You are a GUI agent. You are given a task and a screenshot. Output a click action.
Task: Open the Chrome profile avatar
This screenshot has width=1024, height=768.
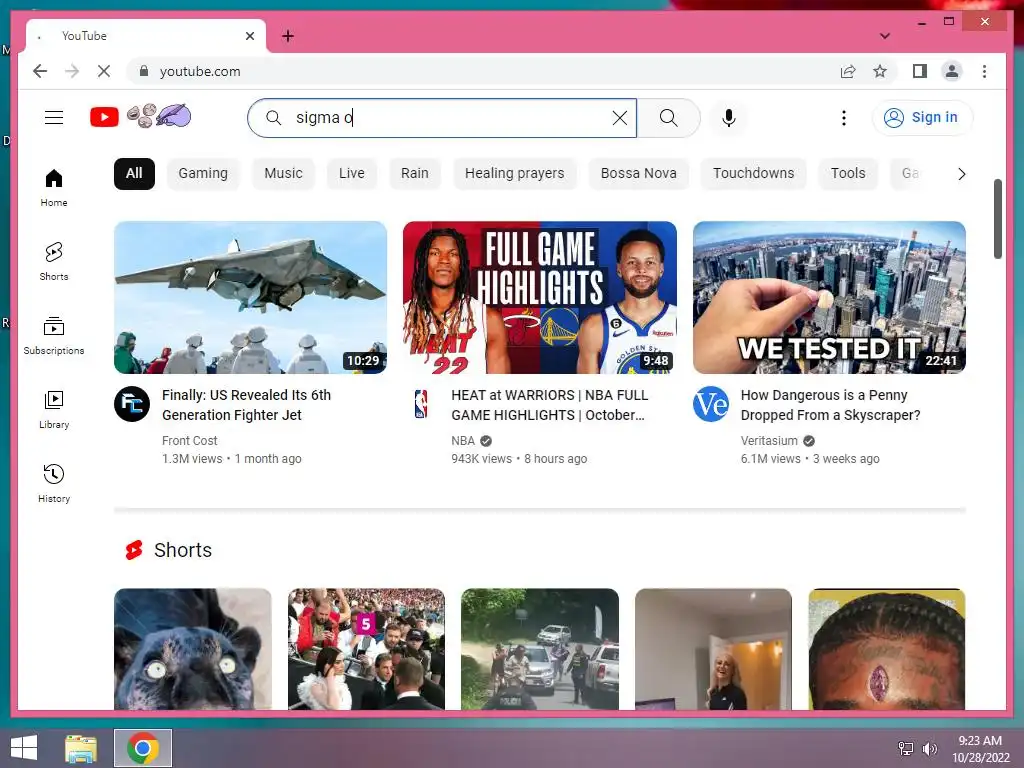pyautogui.click(x=952, y=71)
